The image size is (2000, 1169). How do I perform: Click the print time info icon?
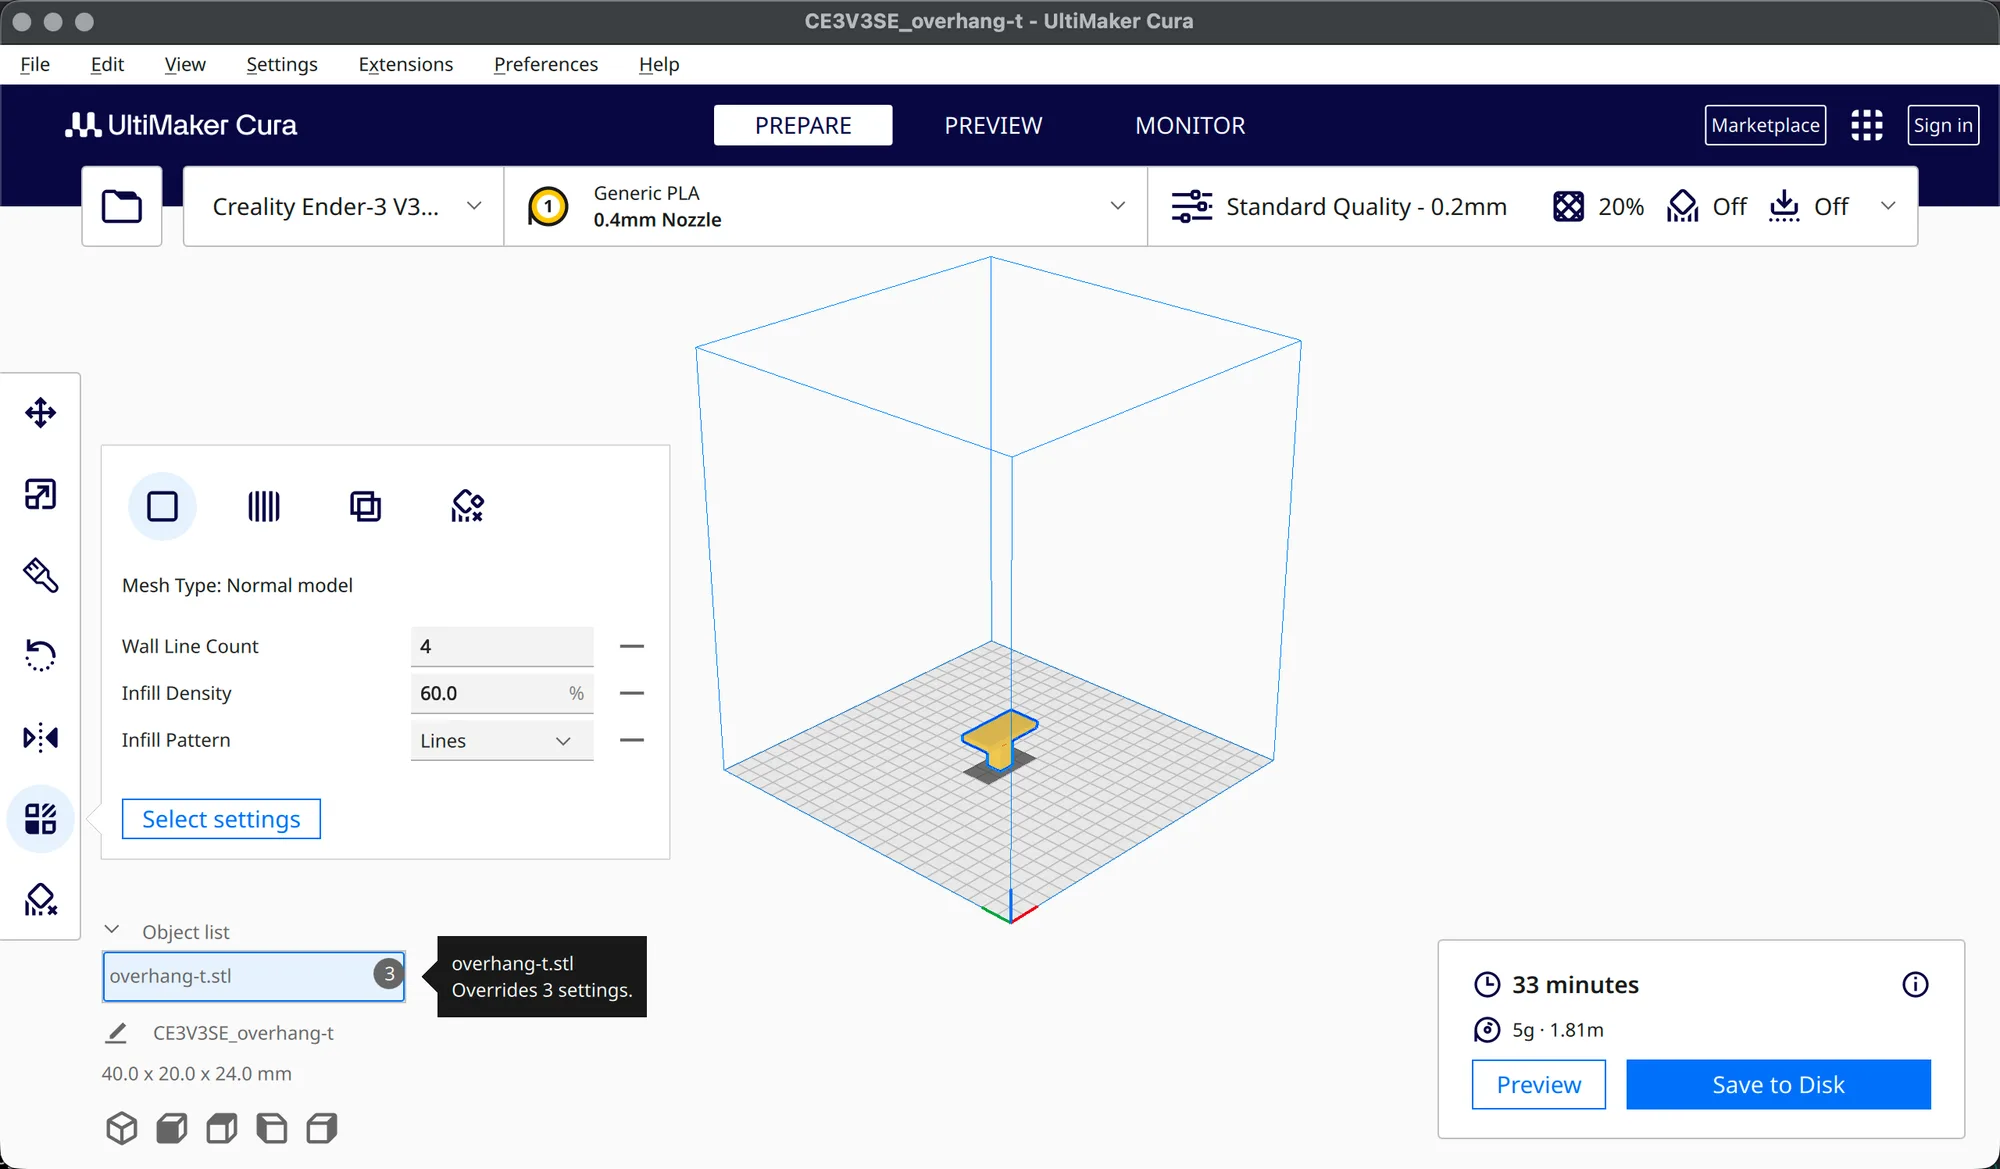click(1915, 985)
